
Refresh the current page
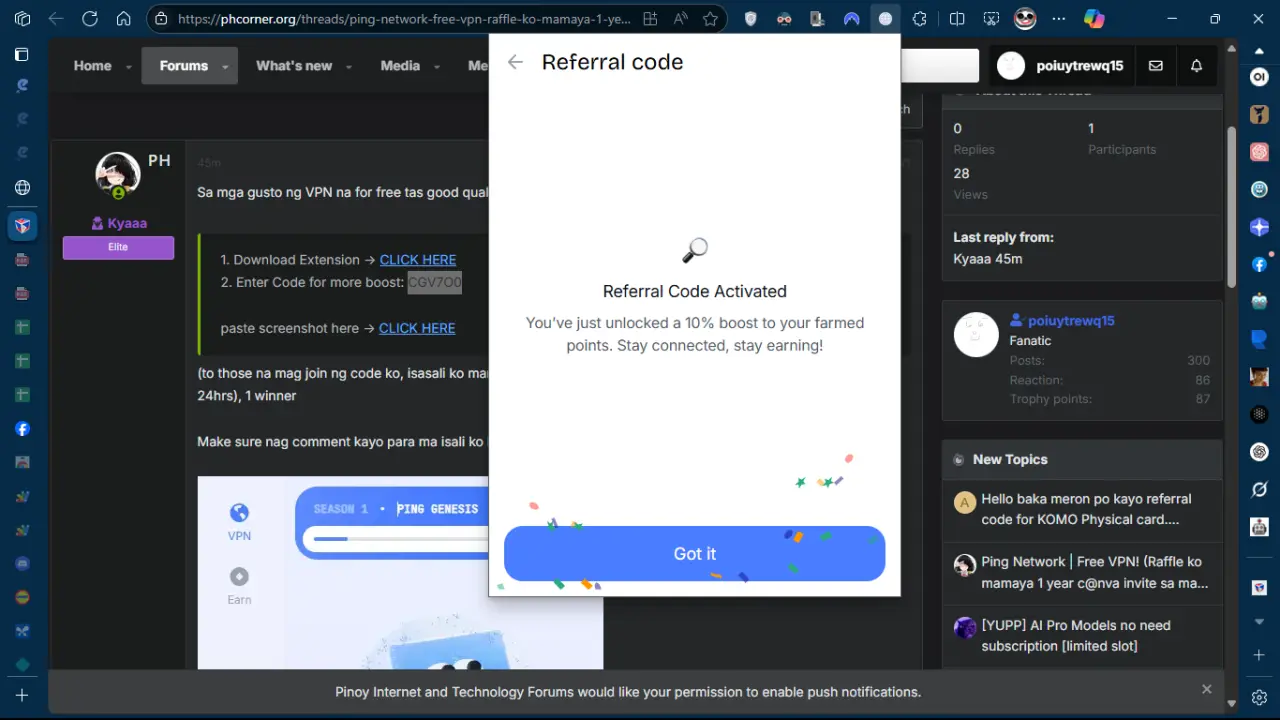point(90,18)
